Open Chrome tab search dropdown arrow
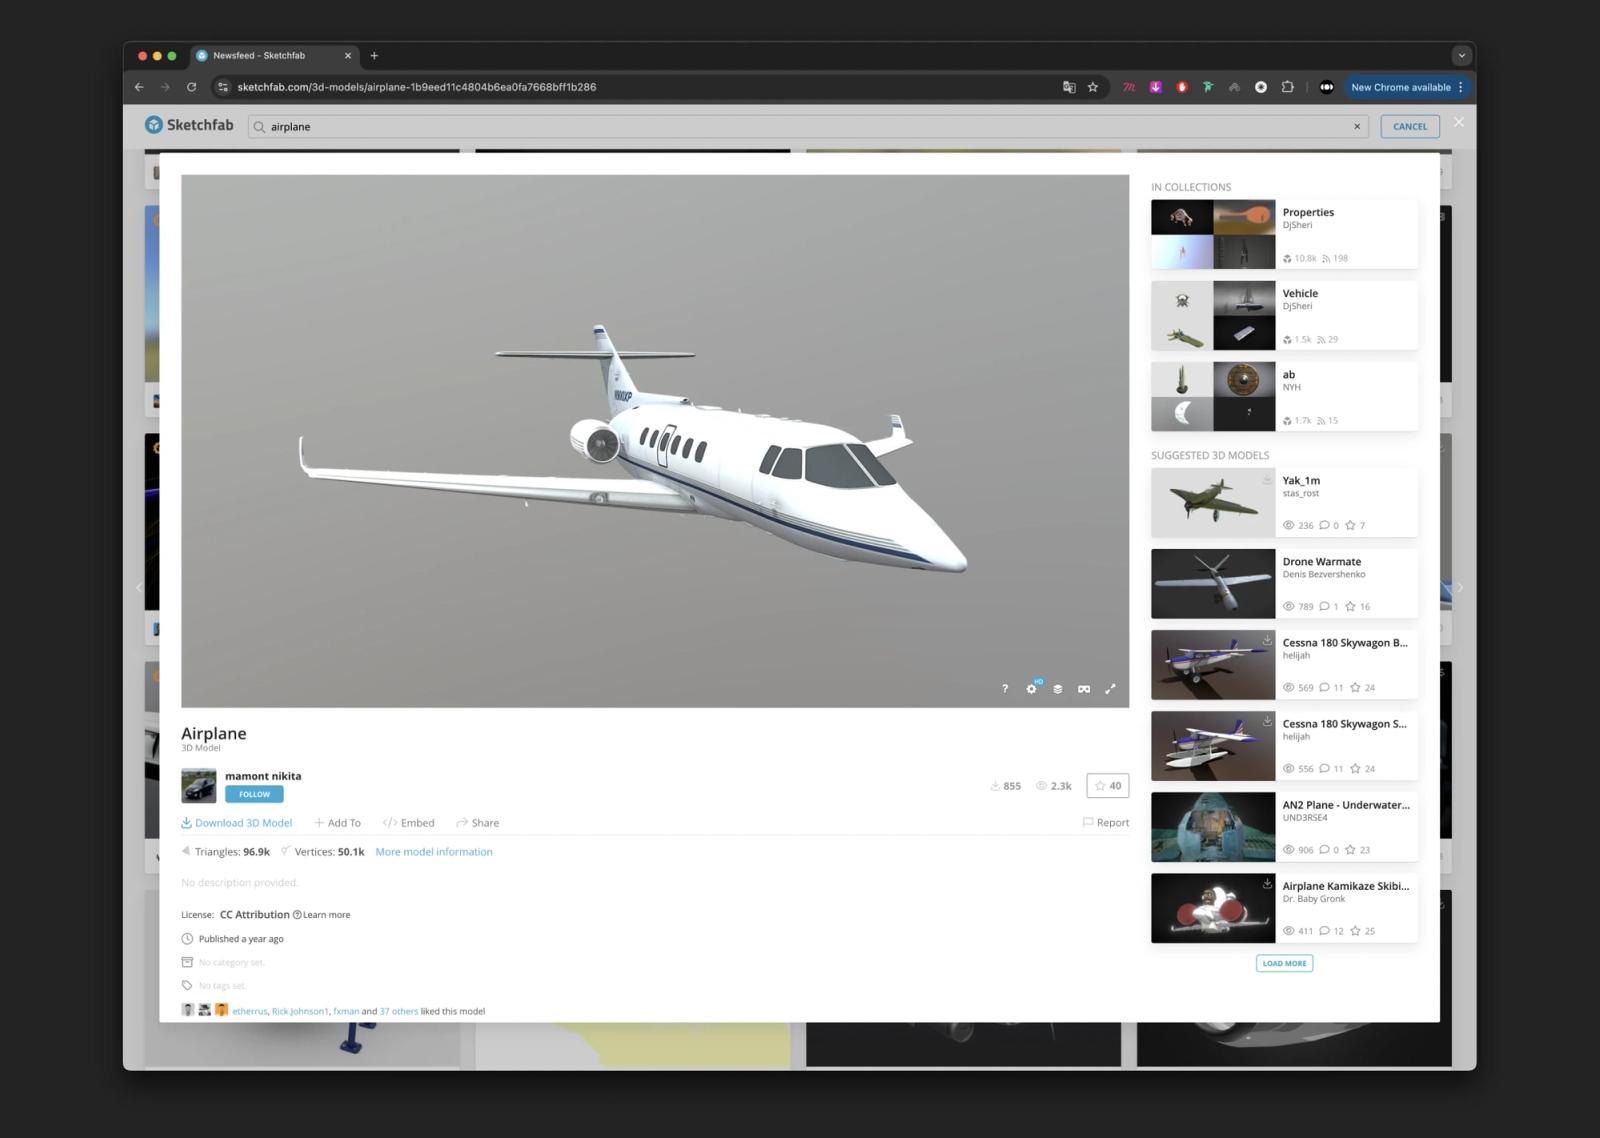Viewport: 1600px width, 1138px height. point(1461,56)
